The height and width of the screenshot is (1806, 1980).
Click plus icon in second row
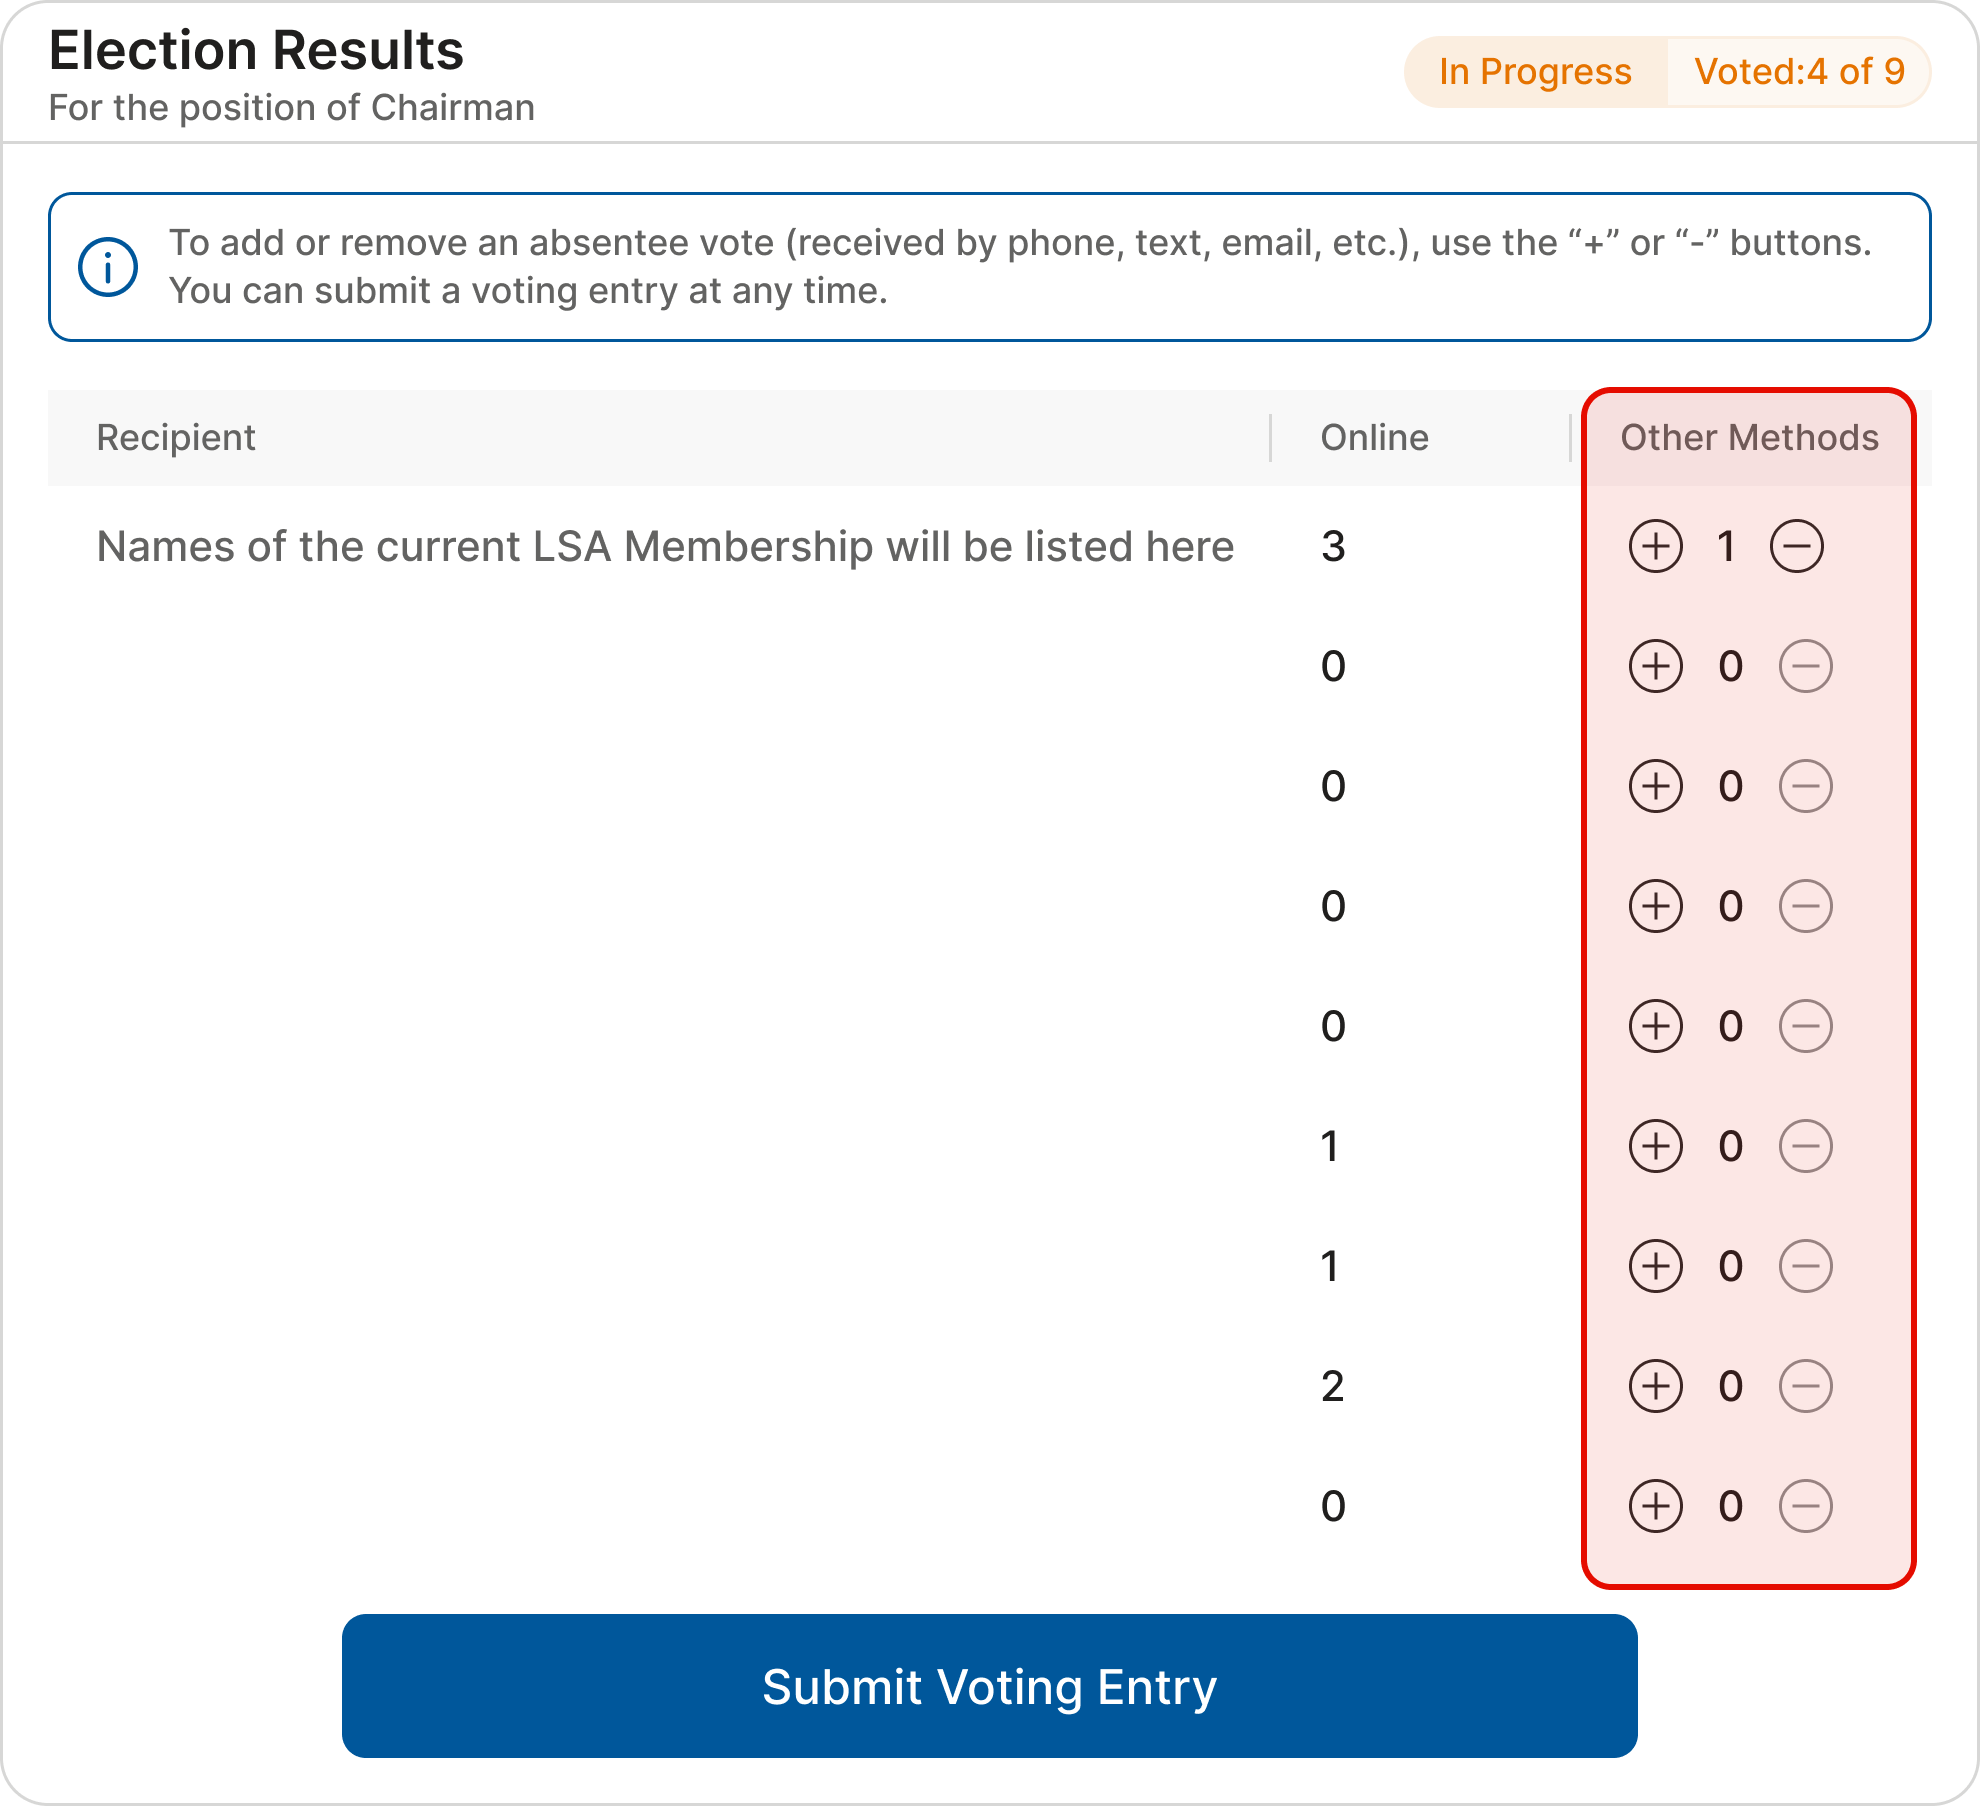coord(1655,666)
